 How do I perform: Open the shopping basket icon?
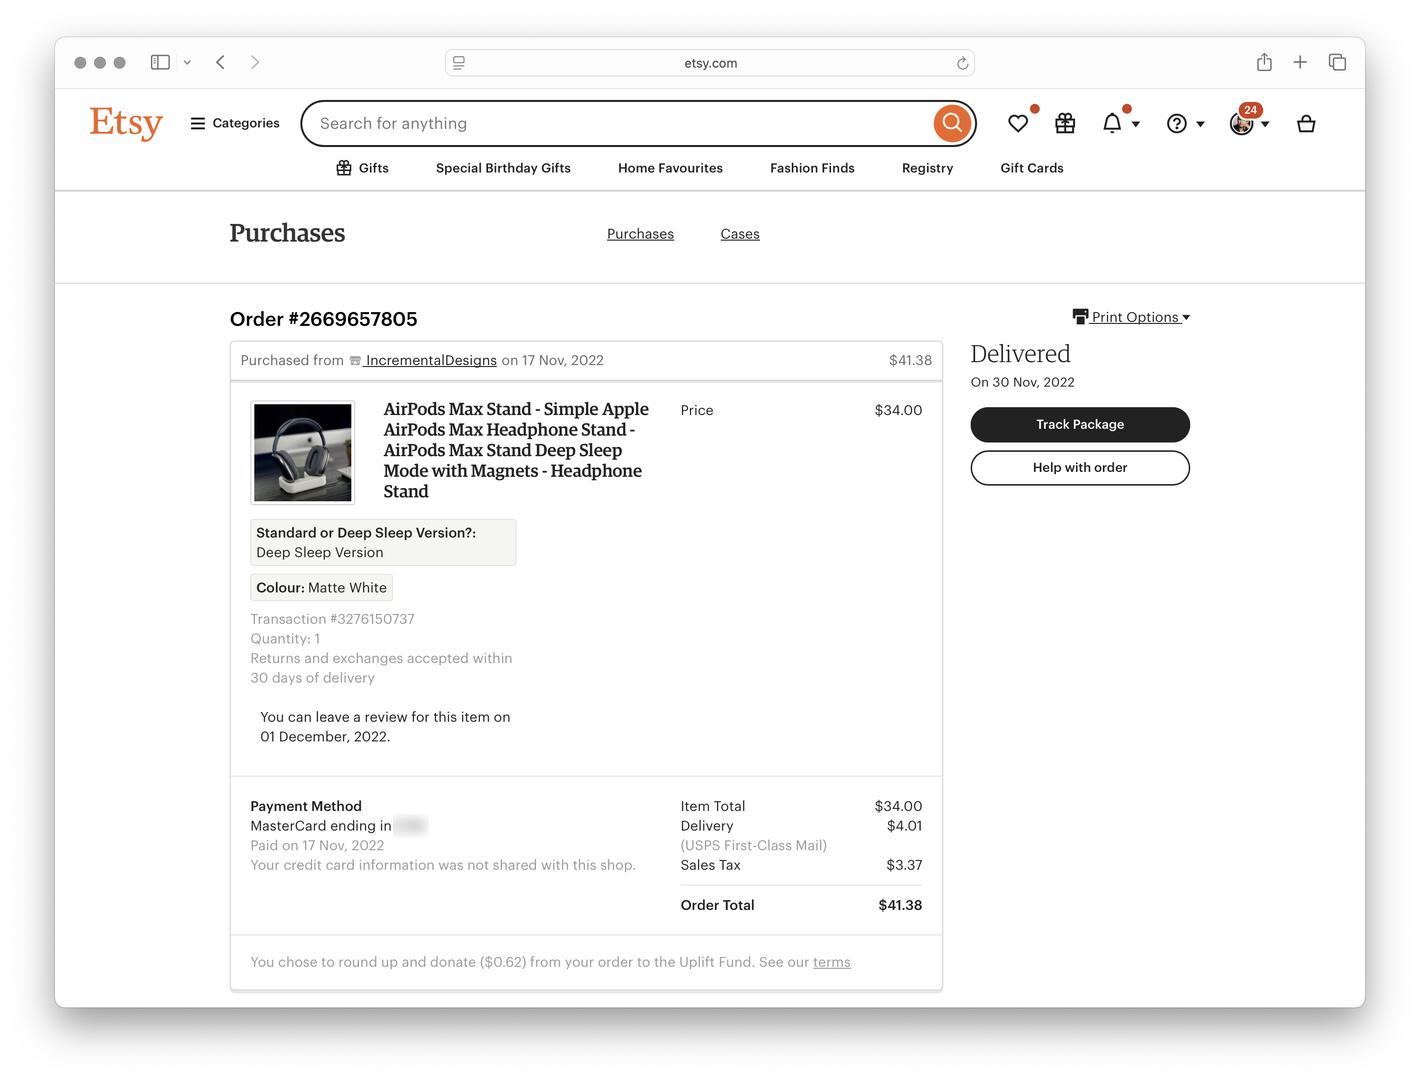1306,123
